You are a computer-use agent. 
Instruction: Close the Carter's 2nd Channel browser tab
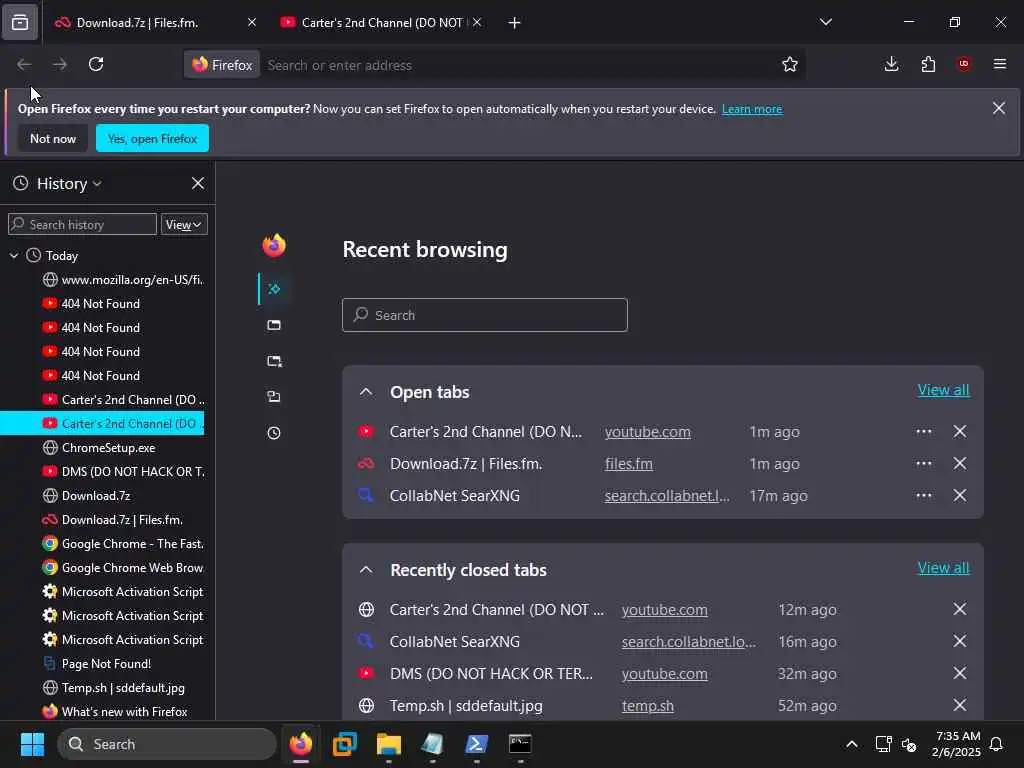click(477, 22)
